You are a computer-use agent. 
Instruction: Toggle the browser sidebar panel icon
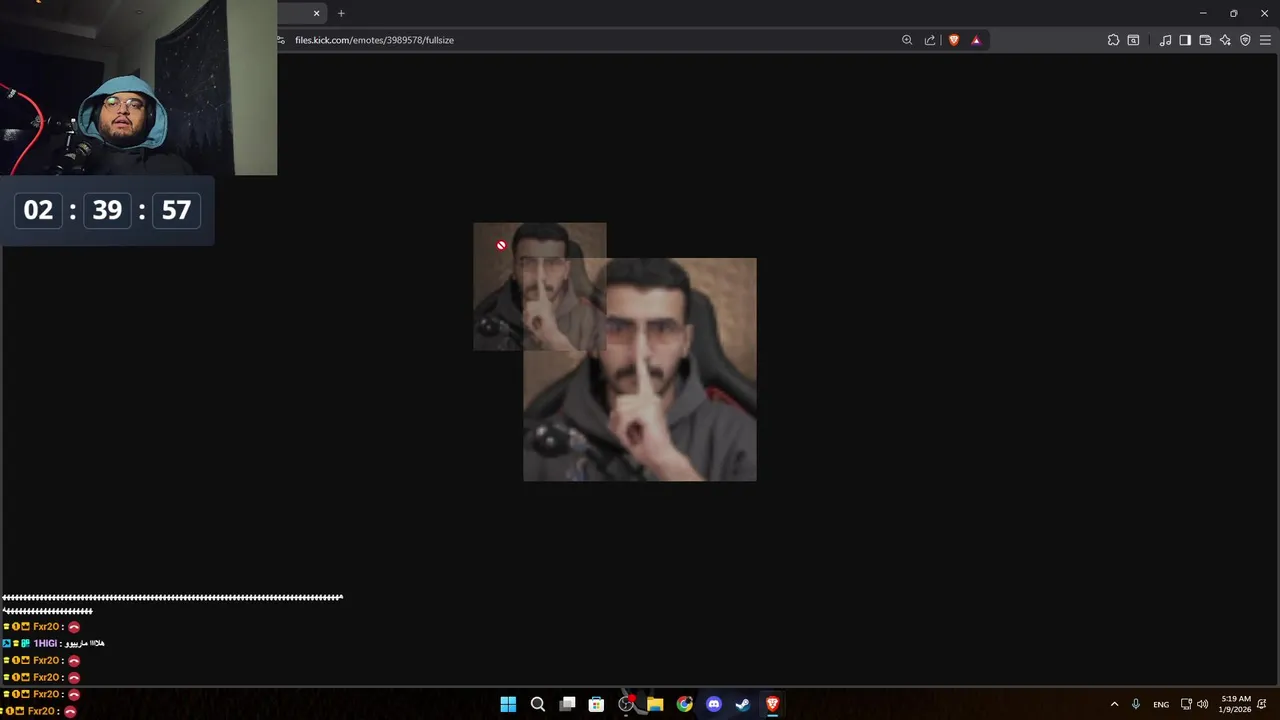tap(1185, 40)
